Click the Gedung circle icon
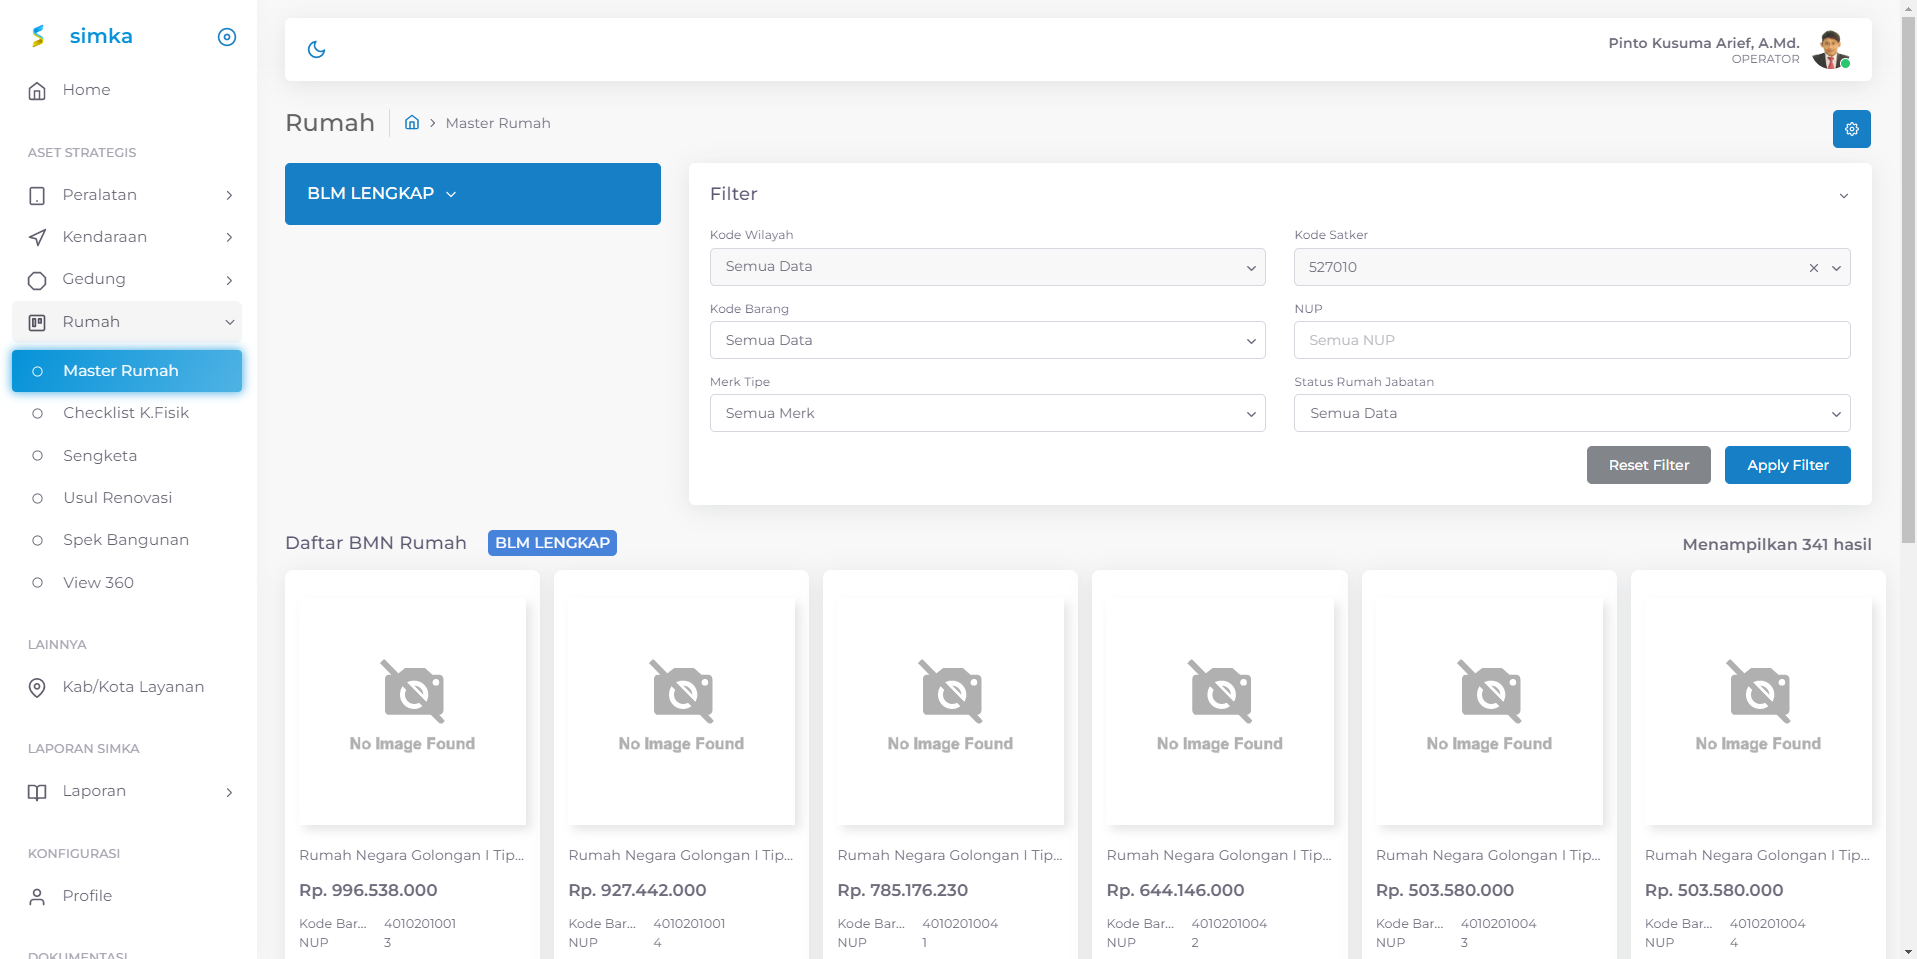The height and width of the screenshot is (959, 1917). (37, 280)
